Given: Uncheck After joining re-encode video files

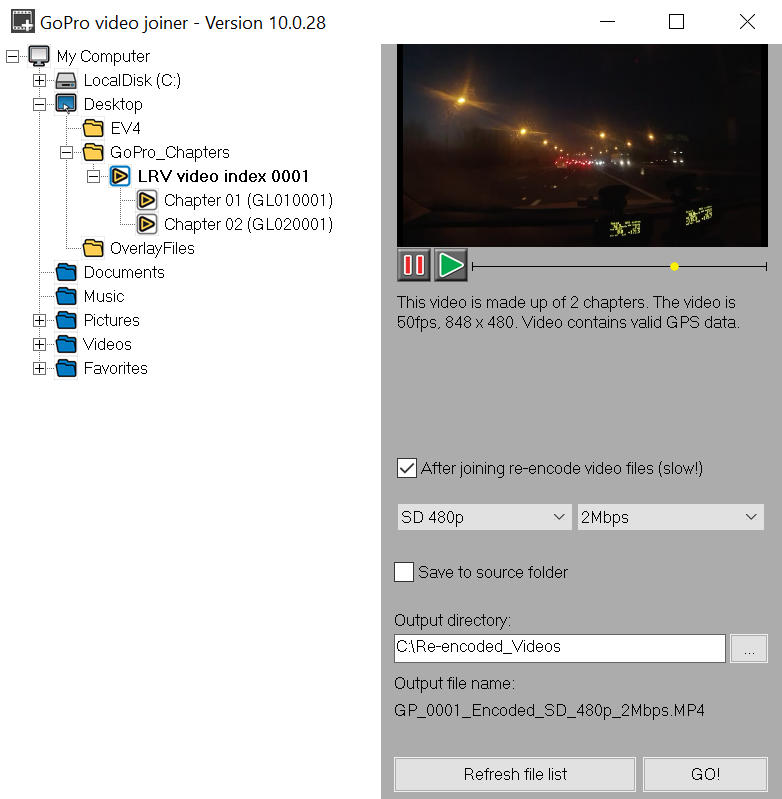Looking at the screenshot, I should (407, 468).
